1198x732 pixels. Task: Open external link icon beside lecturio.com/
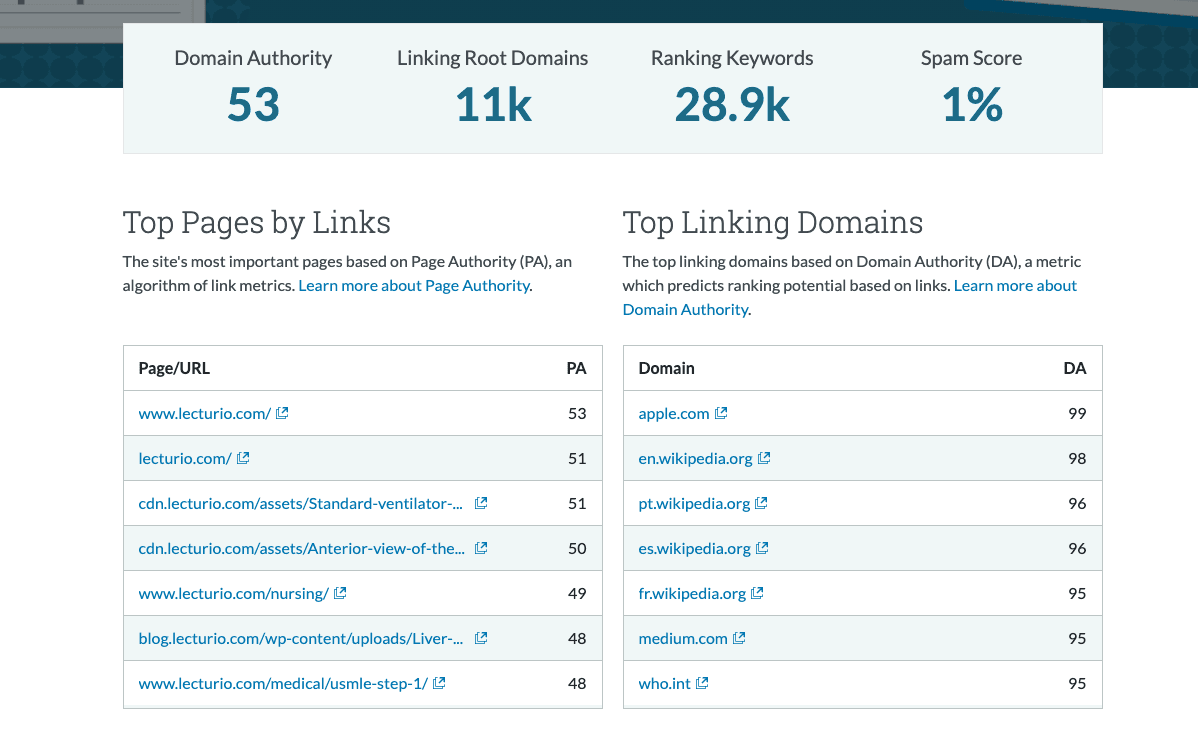tap(243, 458)
